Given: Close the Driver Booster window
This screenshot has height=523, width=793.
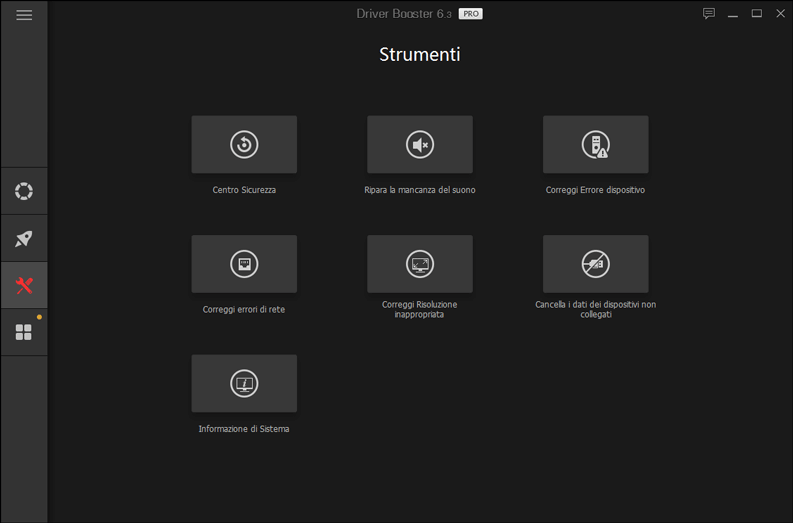Looking at the screenshot, I should coord(780,14).
